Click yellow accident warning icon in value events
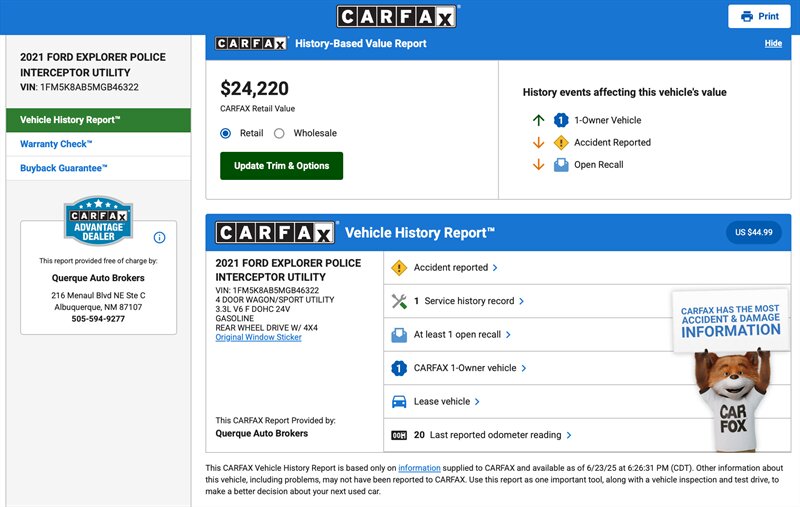Image resolution: width=800 pixels, height=507 pixels. (561, 143)
